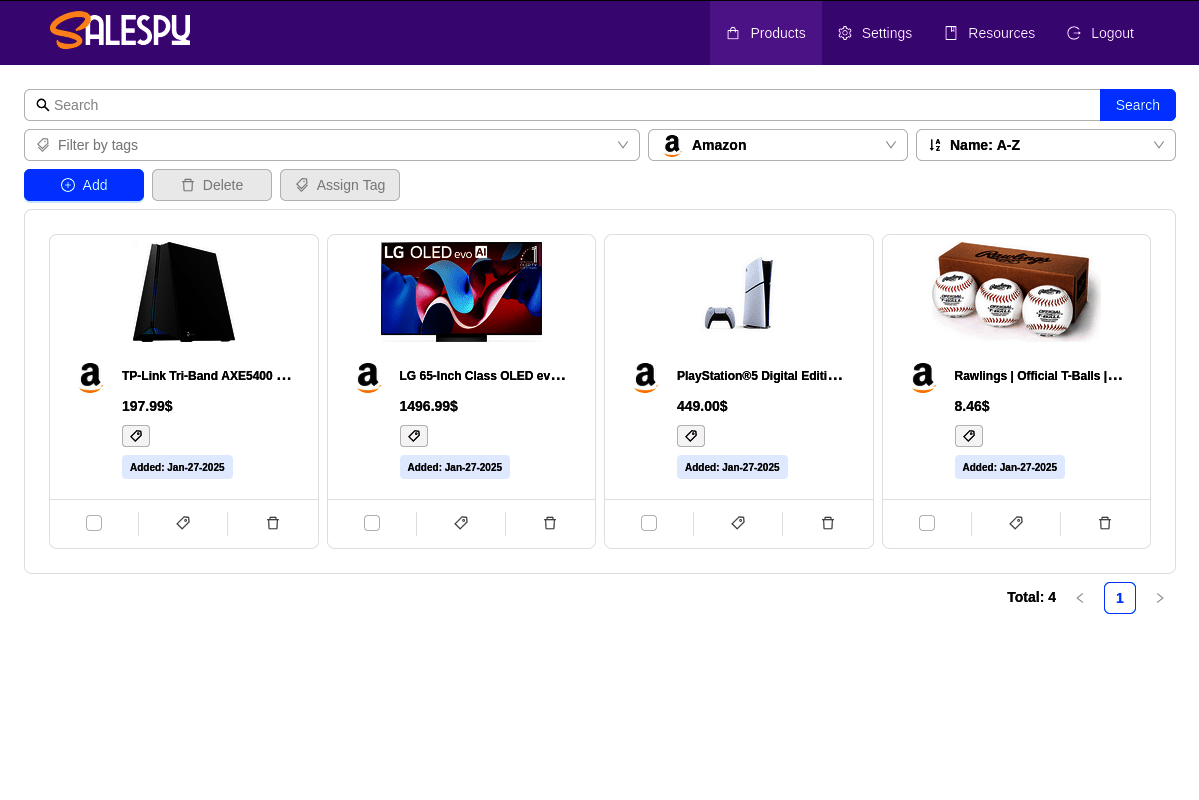The width and height of the screenshot is (1199, 800).
Task: Click the TP-Link price 197.99$
Action: pyautogui.click(x=148, y=406)
